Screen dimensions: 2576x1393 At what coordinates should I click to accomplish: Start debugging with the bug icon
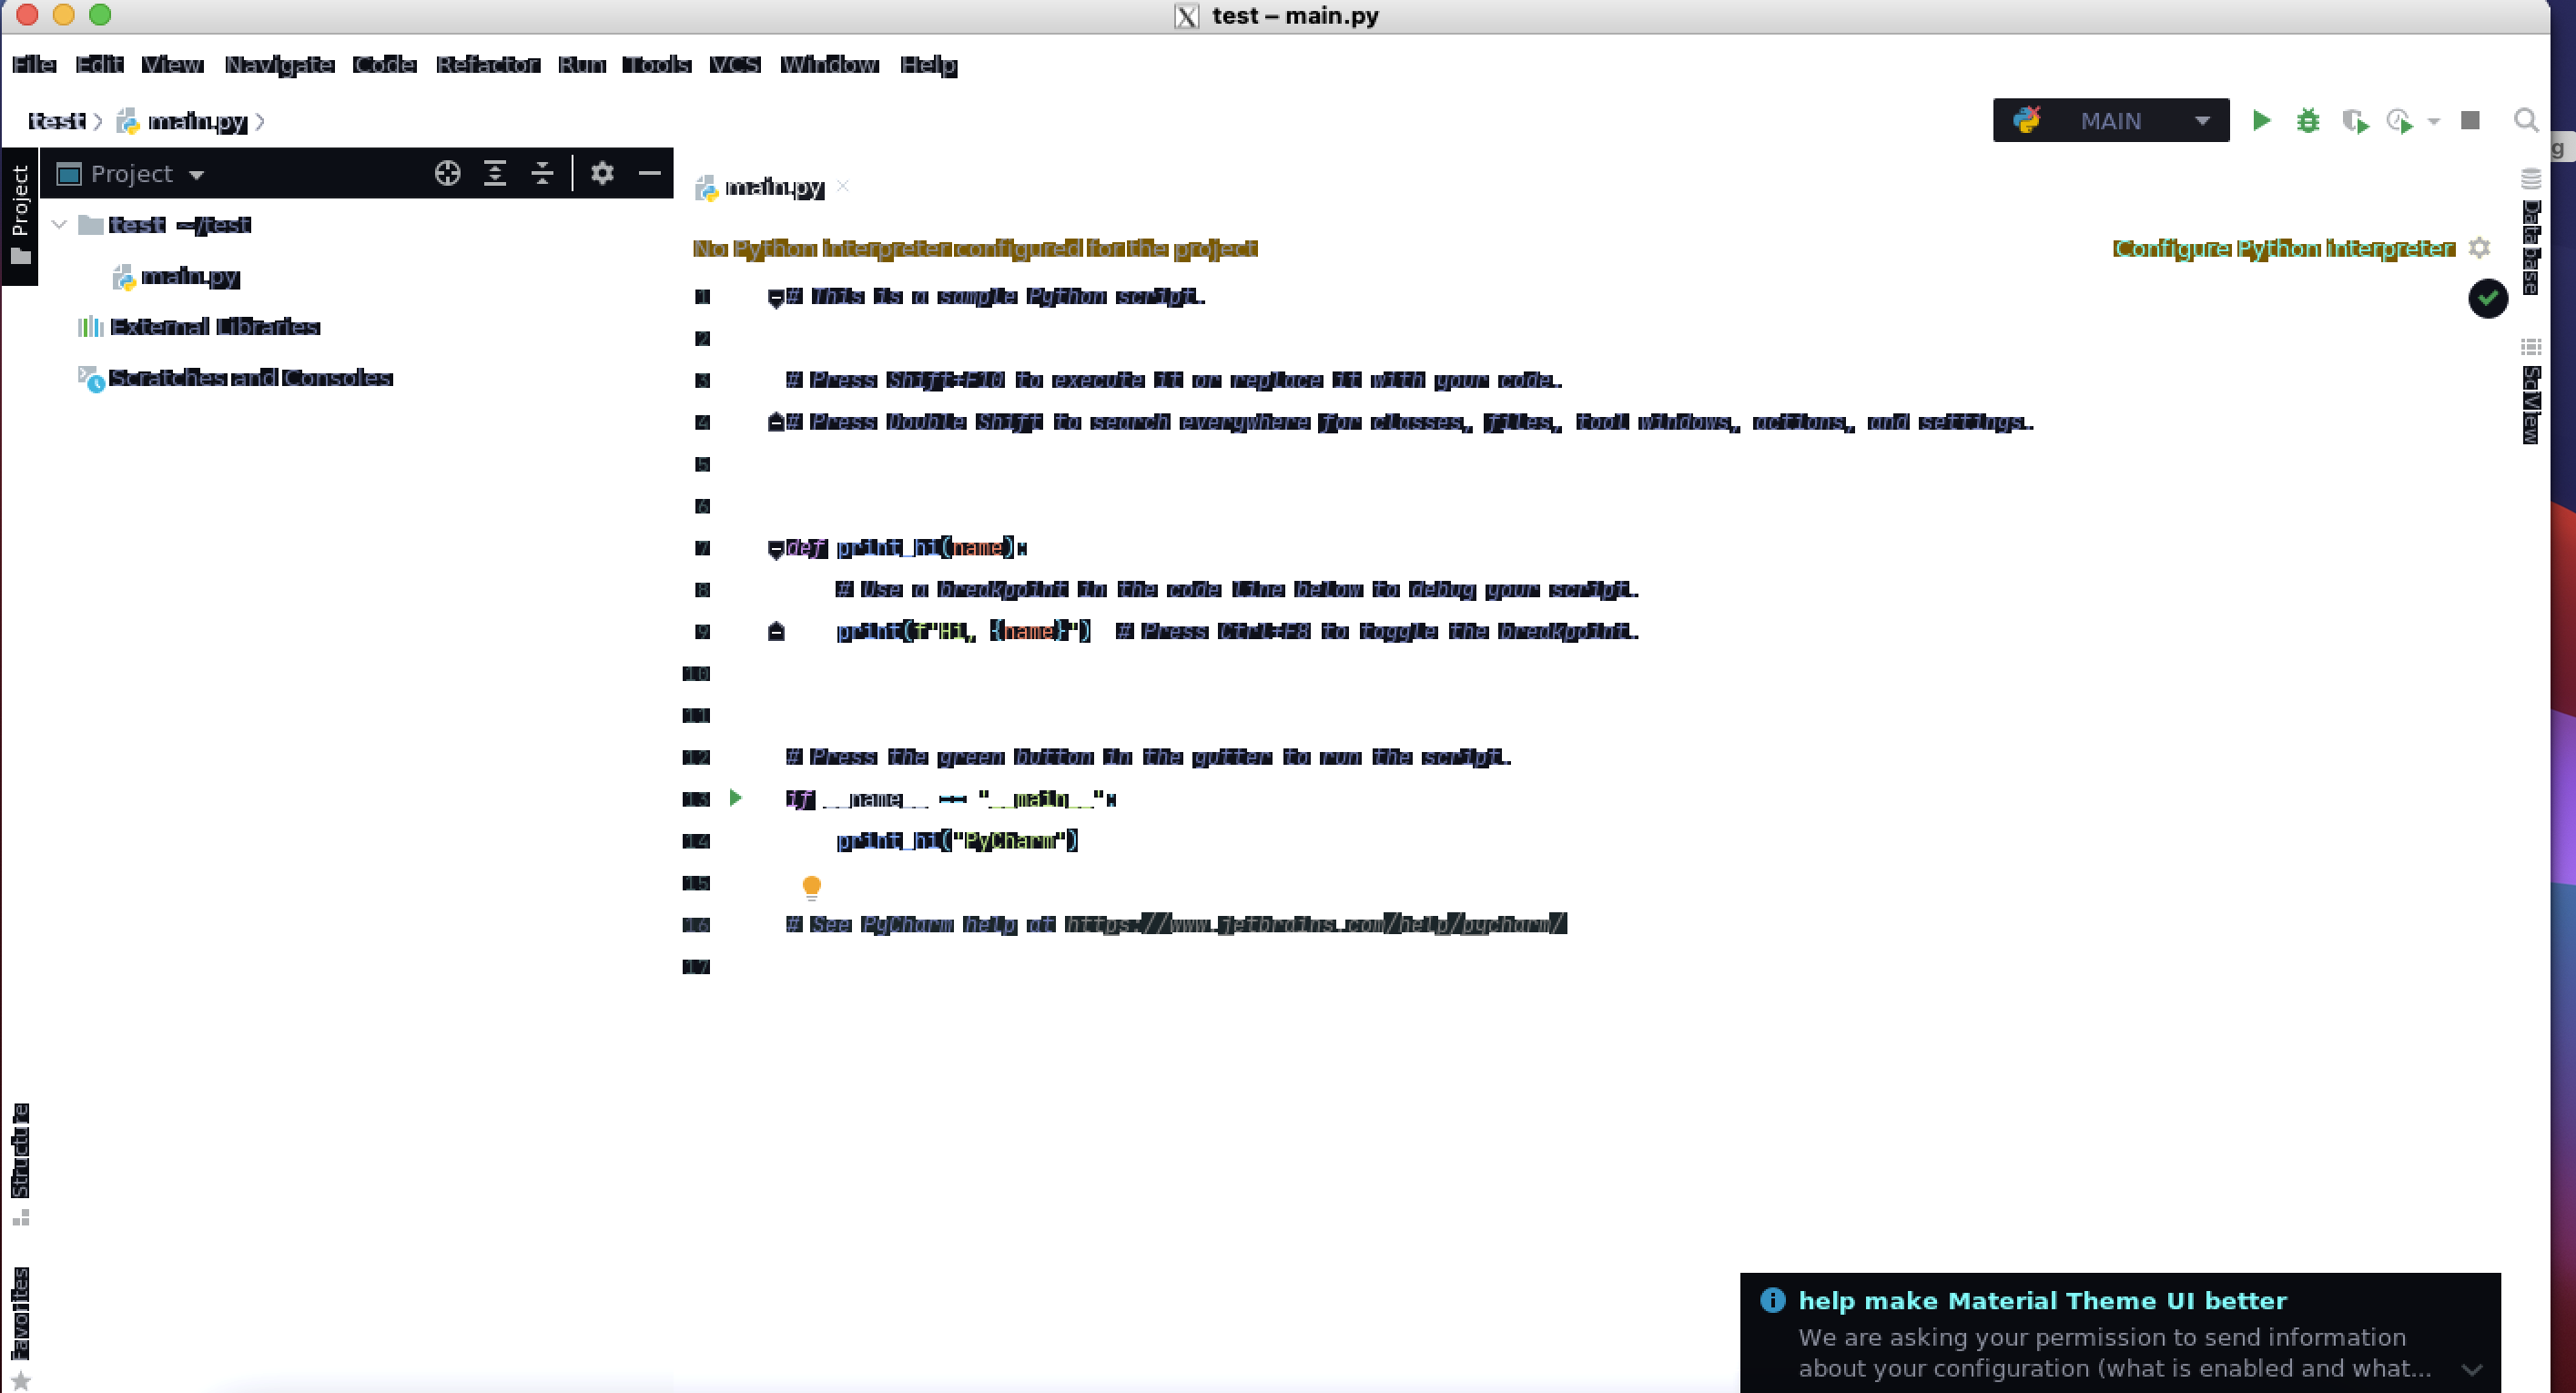pyautogui.click(x=2308, y=121)
